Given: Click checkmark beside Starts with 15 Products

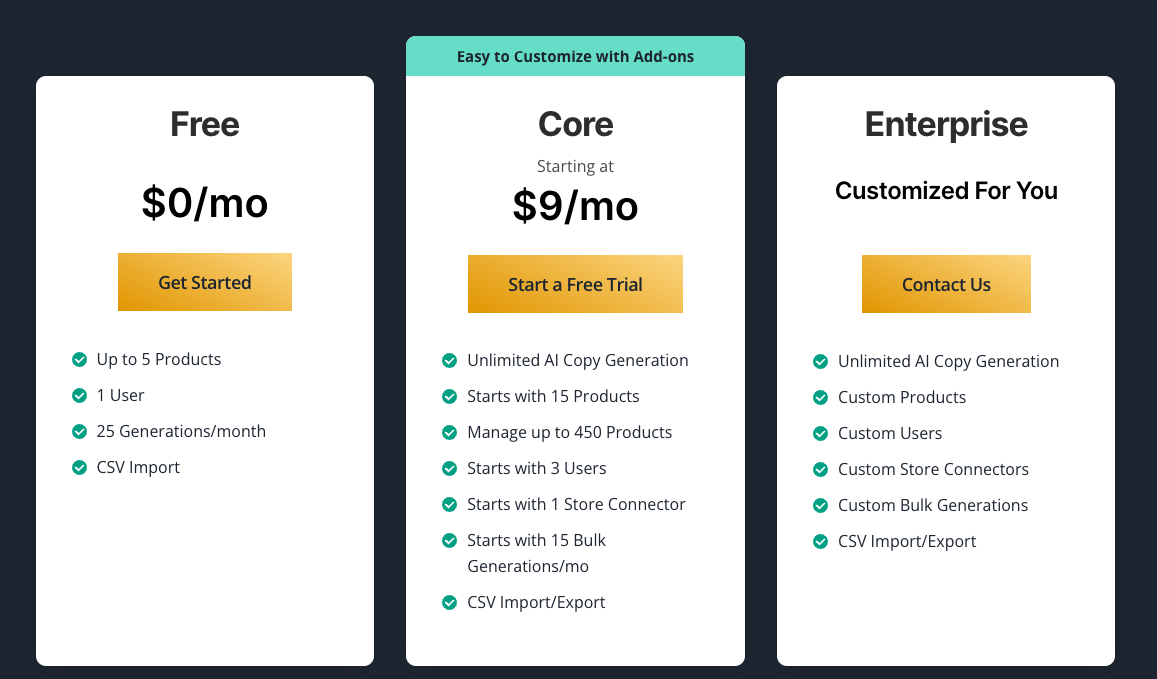Looking at the screenshot, I should (x=450, y=396).
